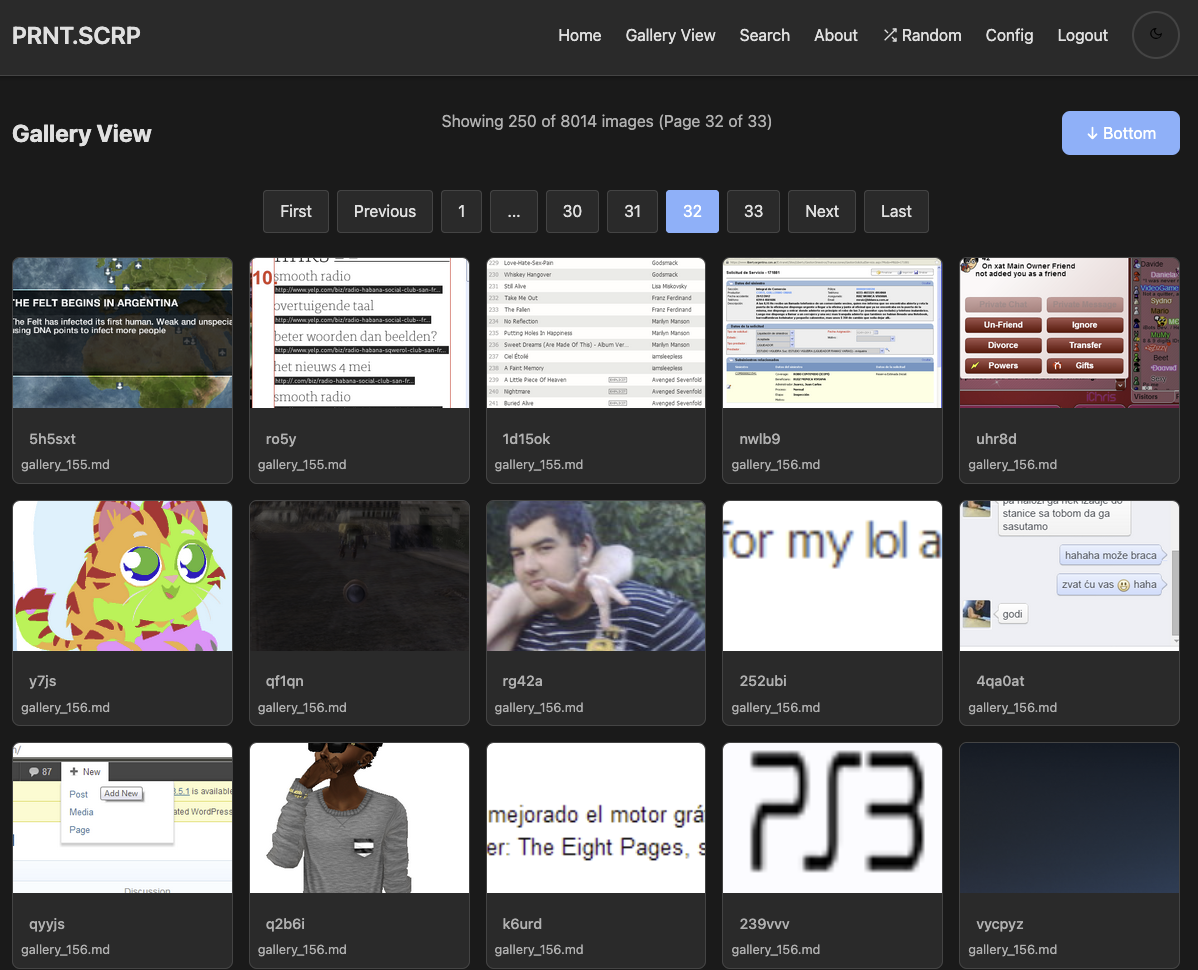Click the rg42a image title
Viewport: 1198px width, 970px height.
pyautogui.click(x=522, y=681)
